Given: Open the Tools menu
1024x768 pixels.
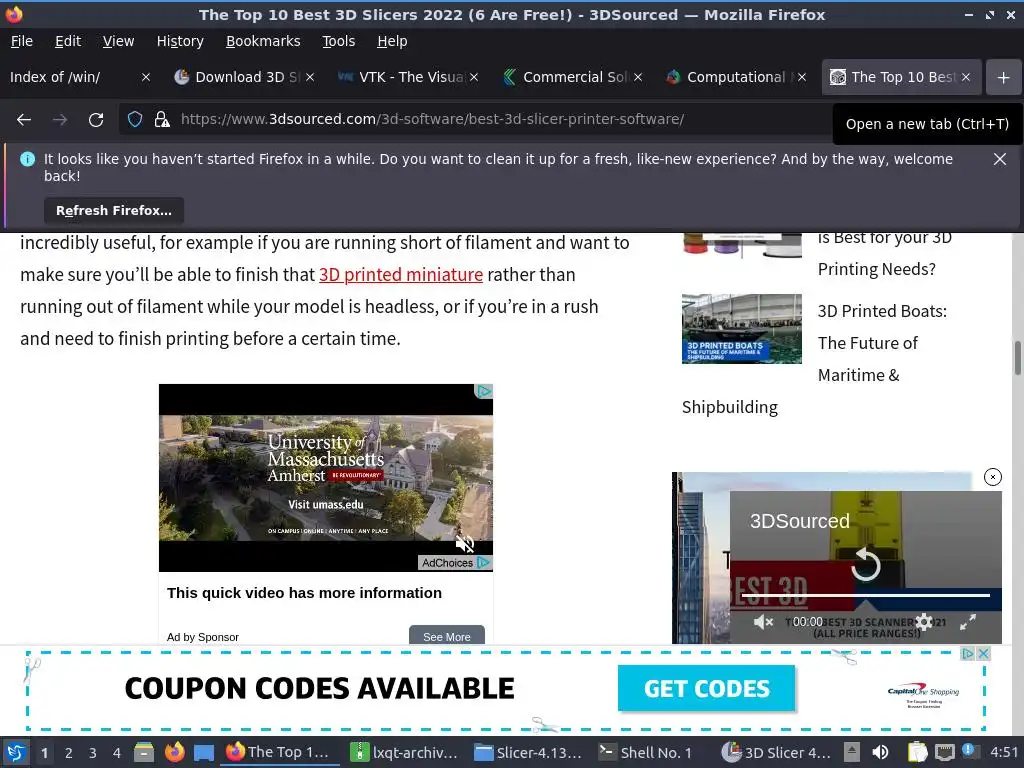Looking at the screenshot, I should 338,41.
